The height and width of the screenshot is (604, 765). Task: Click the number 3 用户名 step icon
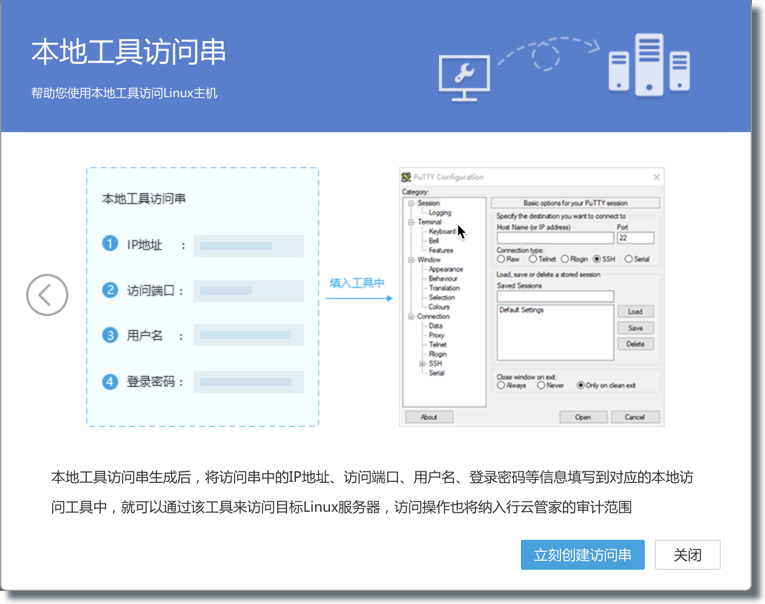[x=110, y=335]
